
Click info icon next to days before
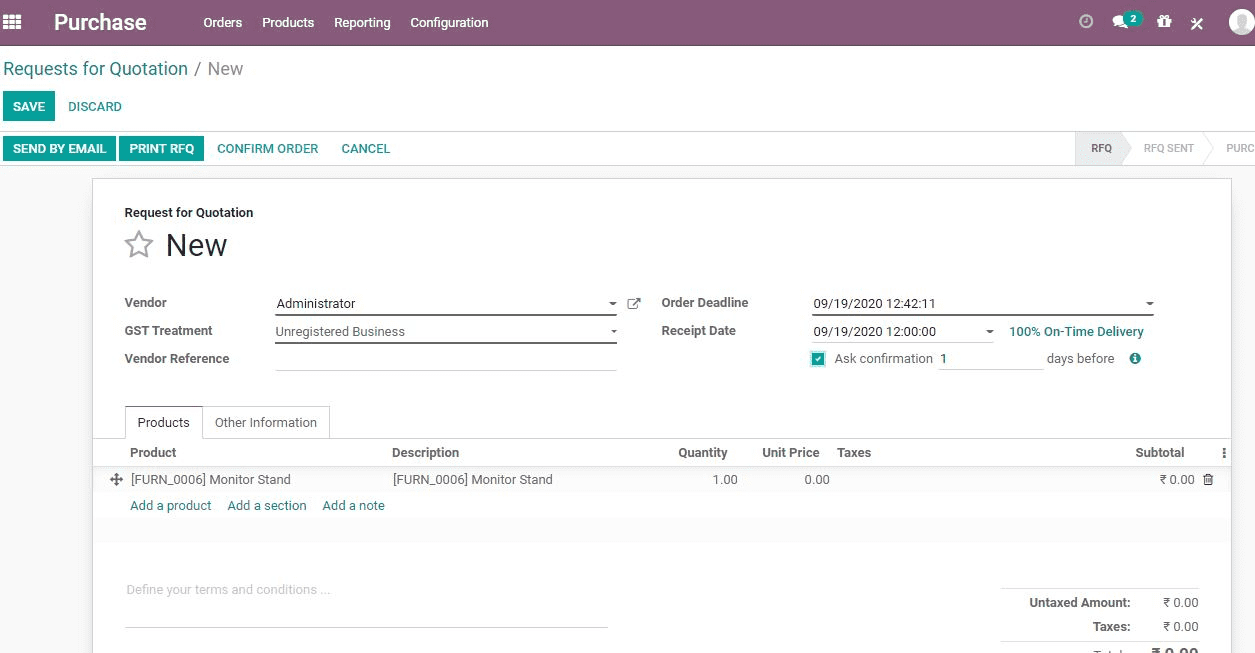coord(1135,359)
